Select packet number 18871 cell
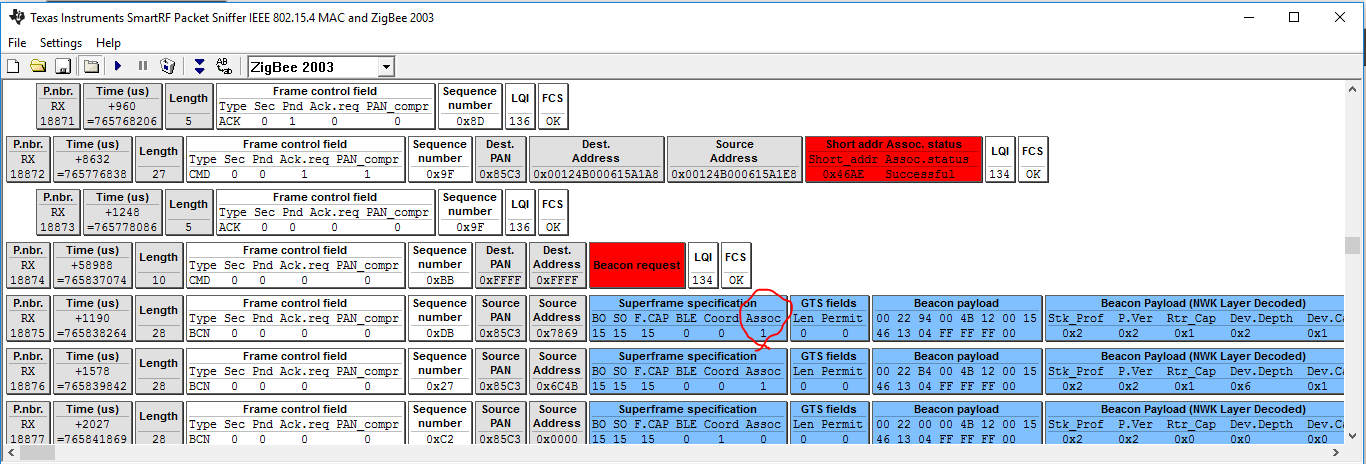 coord(58,106)
